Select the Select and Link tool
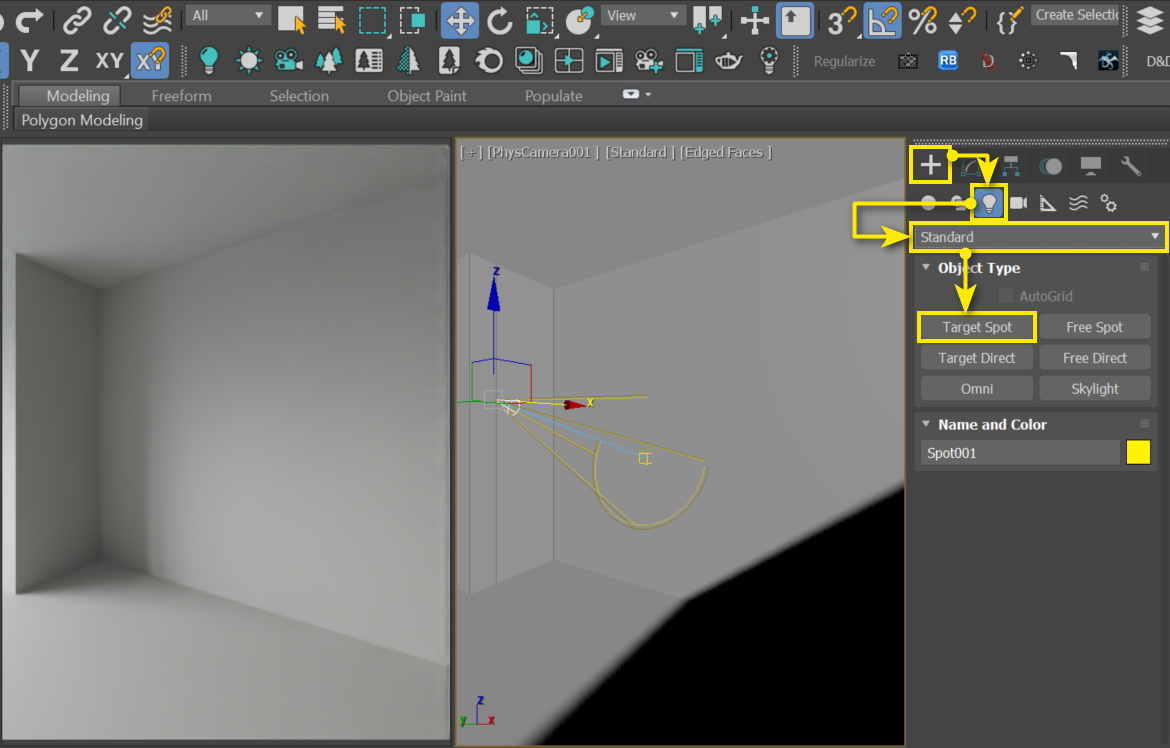 pyautogui.click(x=77, y=20)
